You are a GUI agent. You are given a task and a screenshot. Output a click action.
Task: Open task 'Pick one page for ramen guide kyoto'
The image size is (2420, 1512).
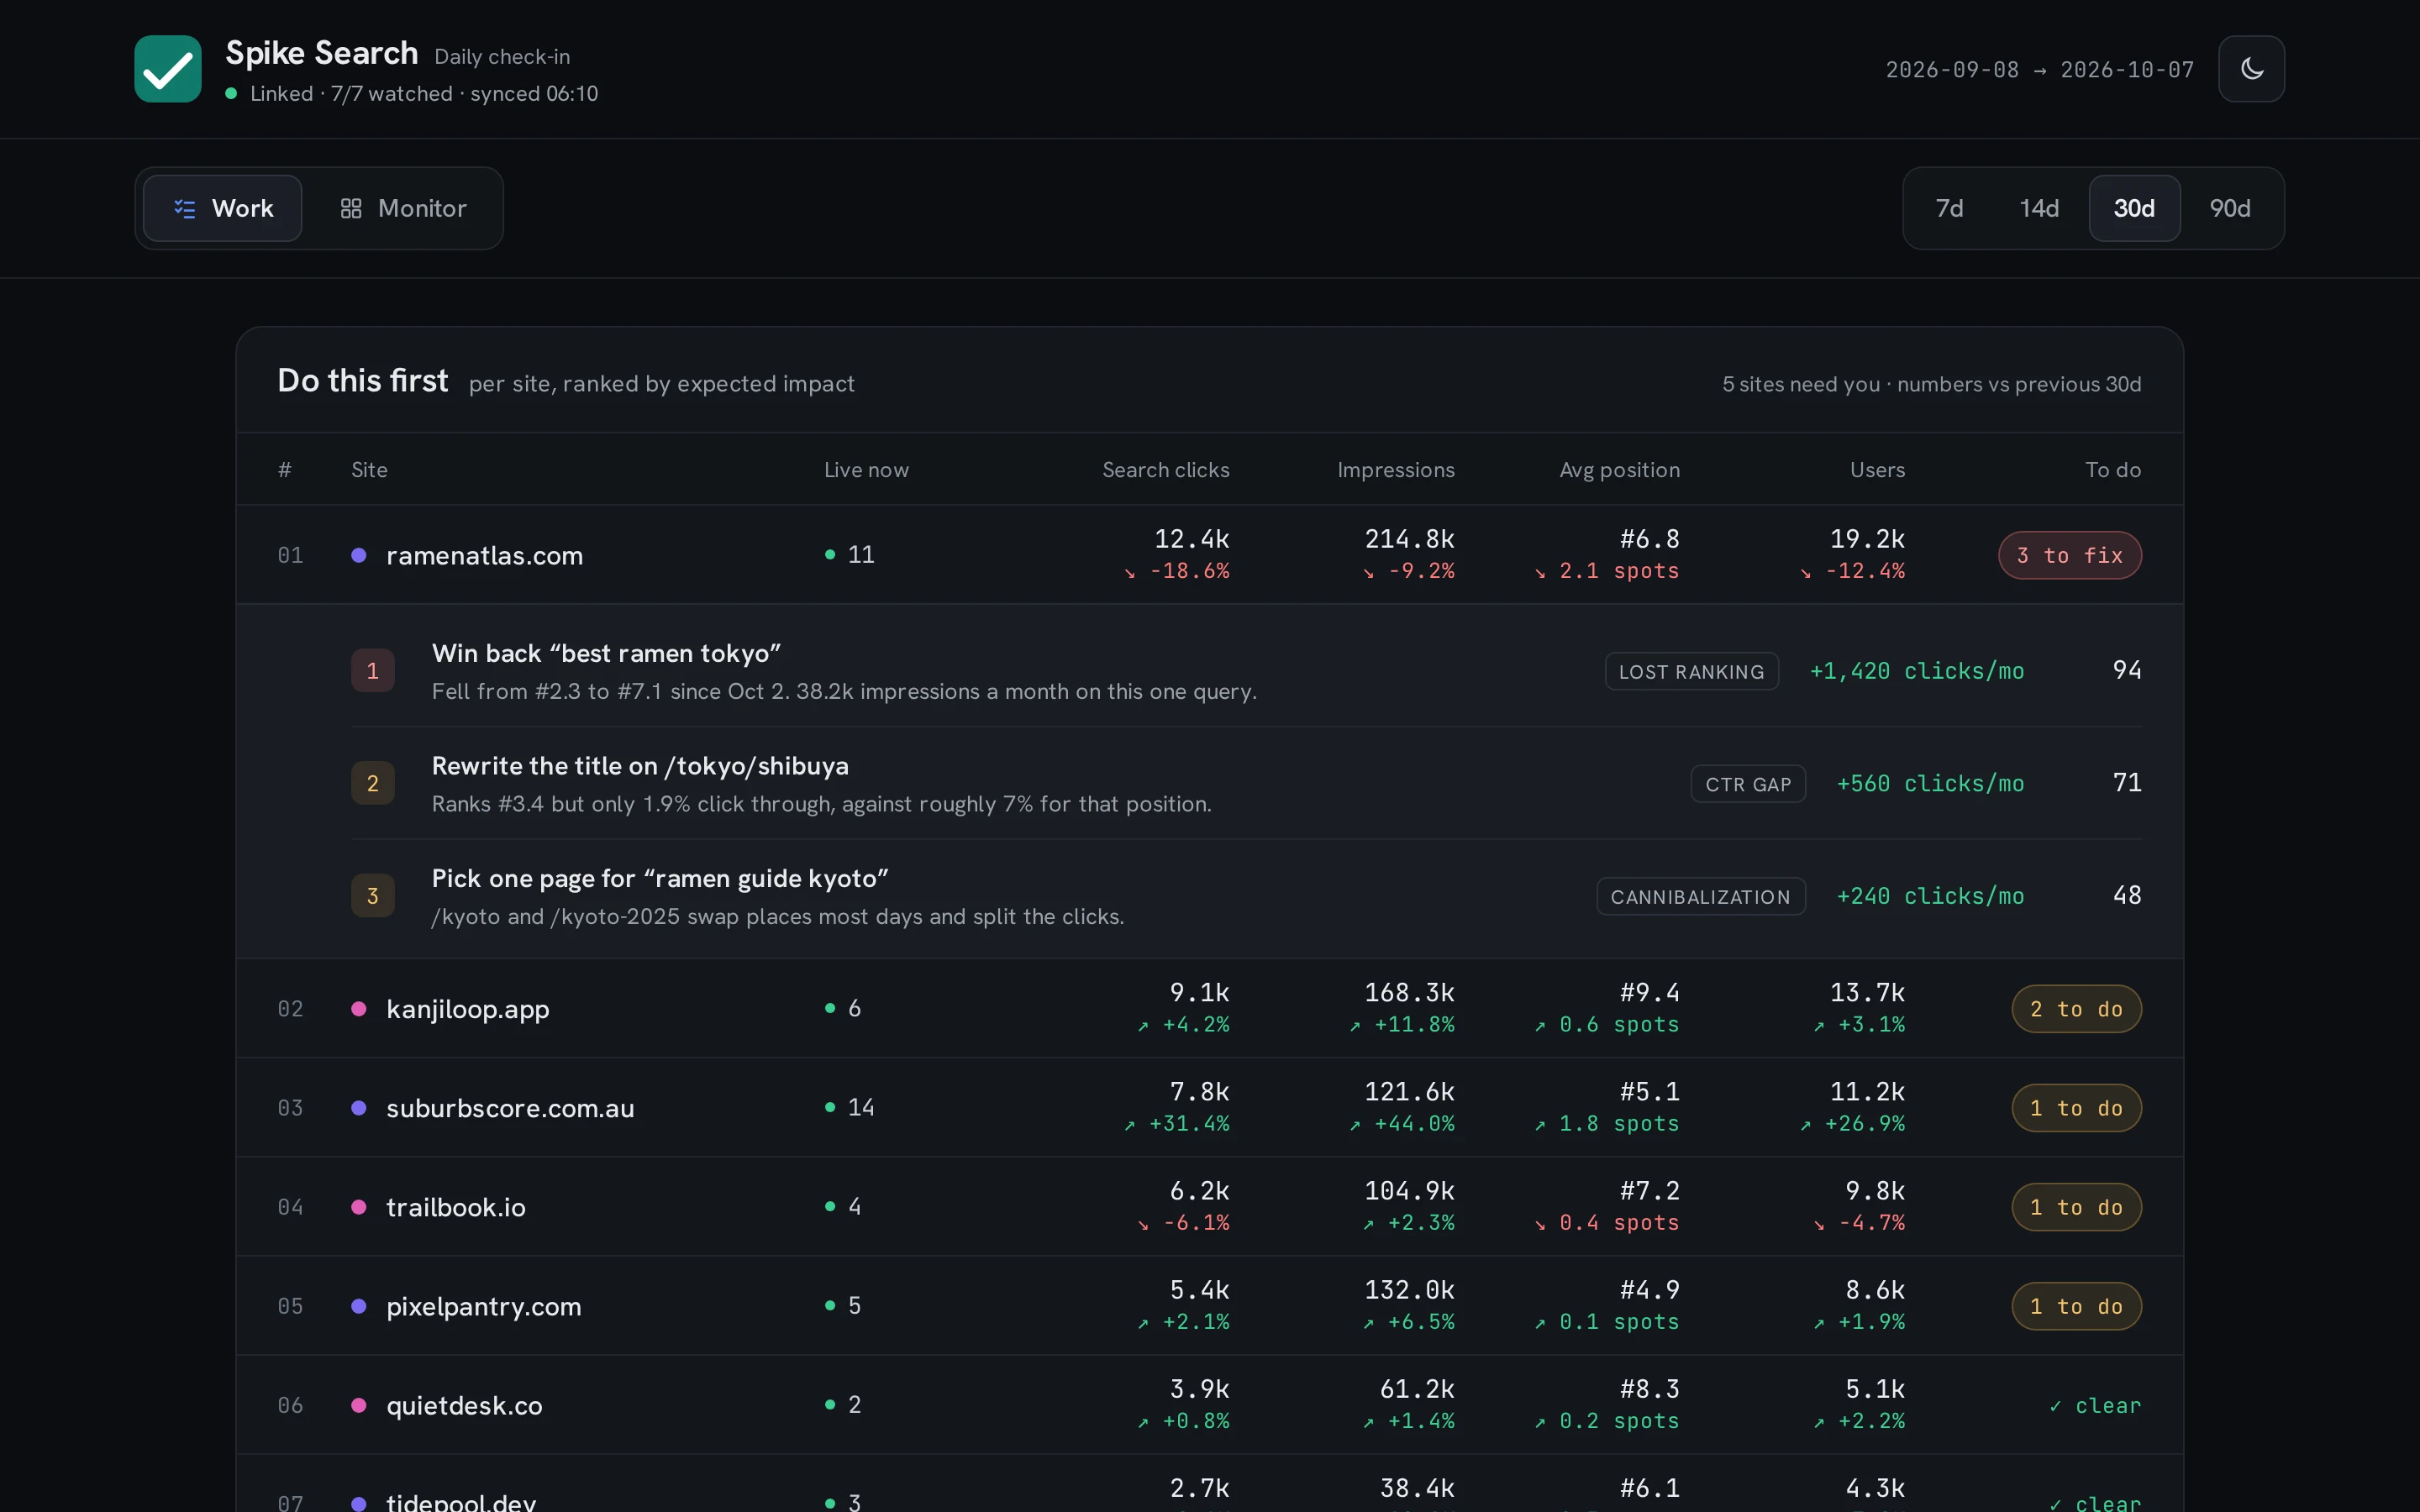pyautogui.click(x=1246, y=895)
